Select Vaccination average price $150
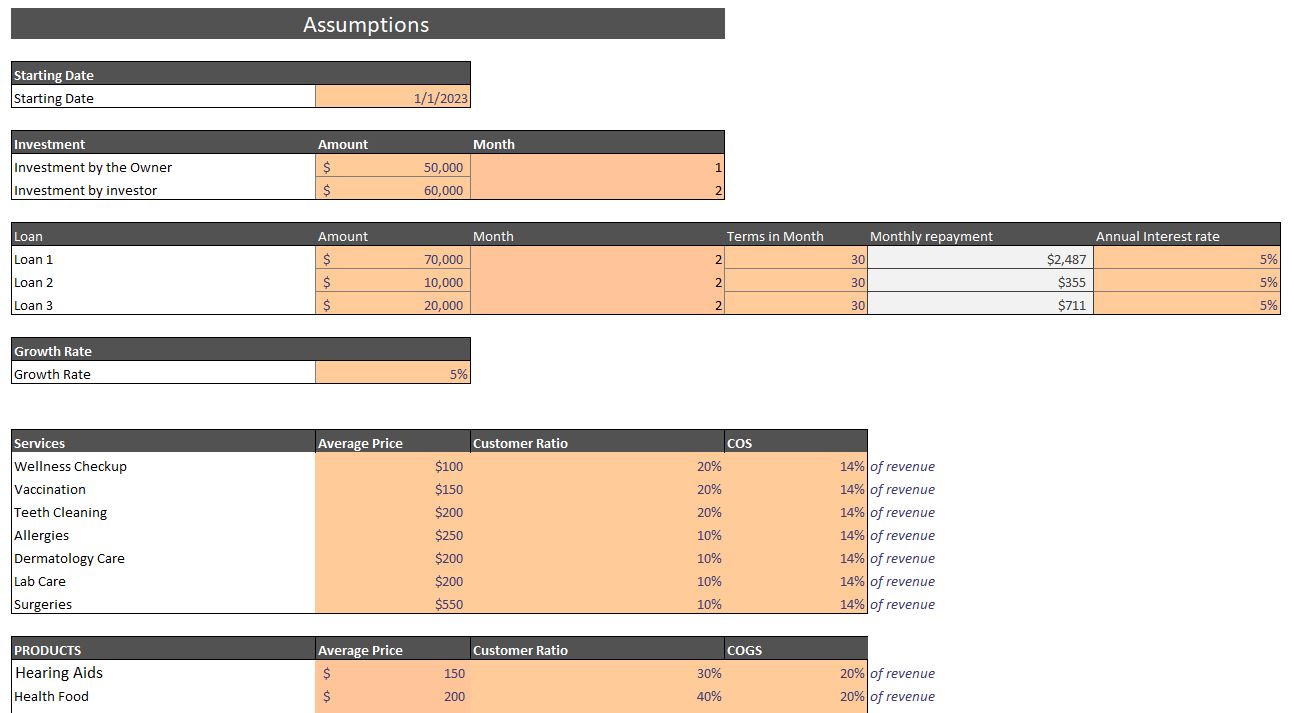Viewport: 1303px width, 713px height. pyautogui.click(x=392, y=489)
